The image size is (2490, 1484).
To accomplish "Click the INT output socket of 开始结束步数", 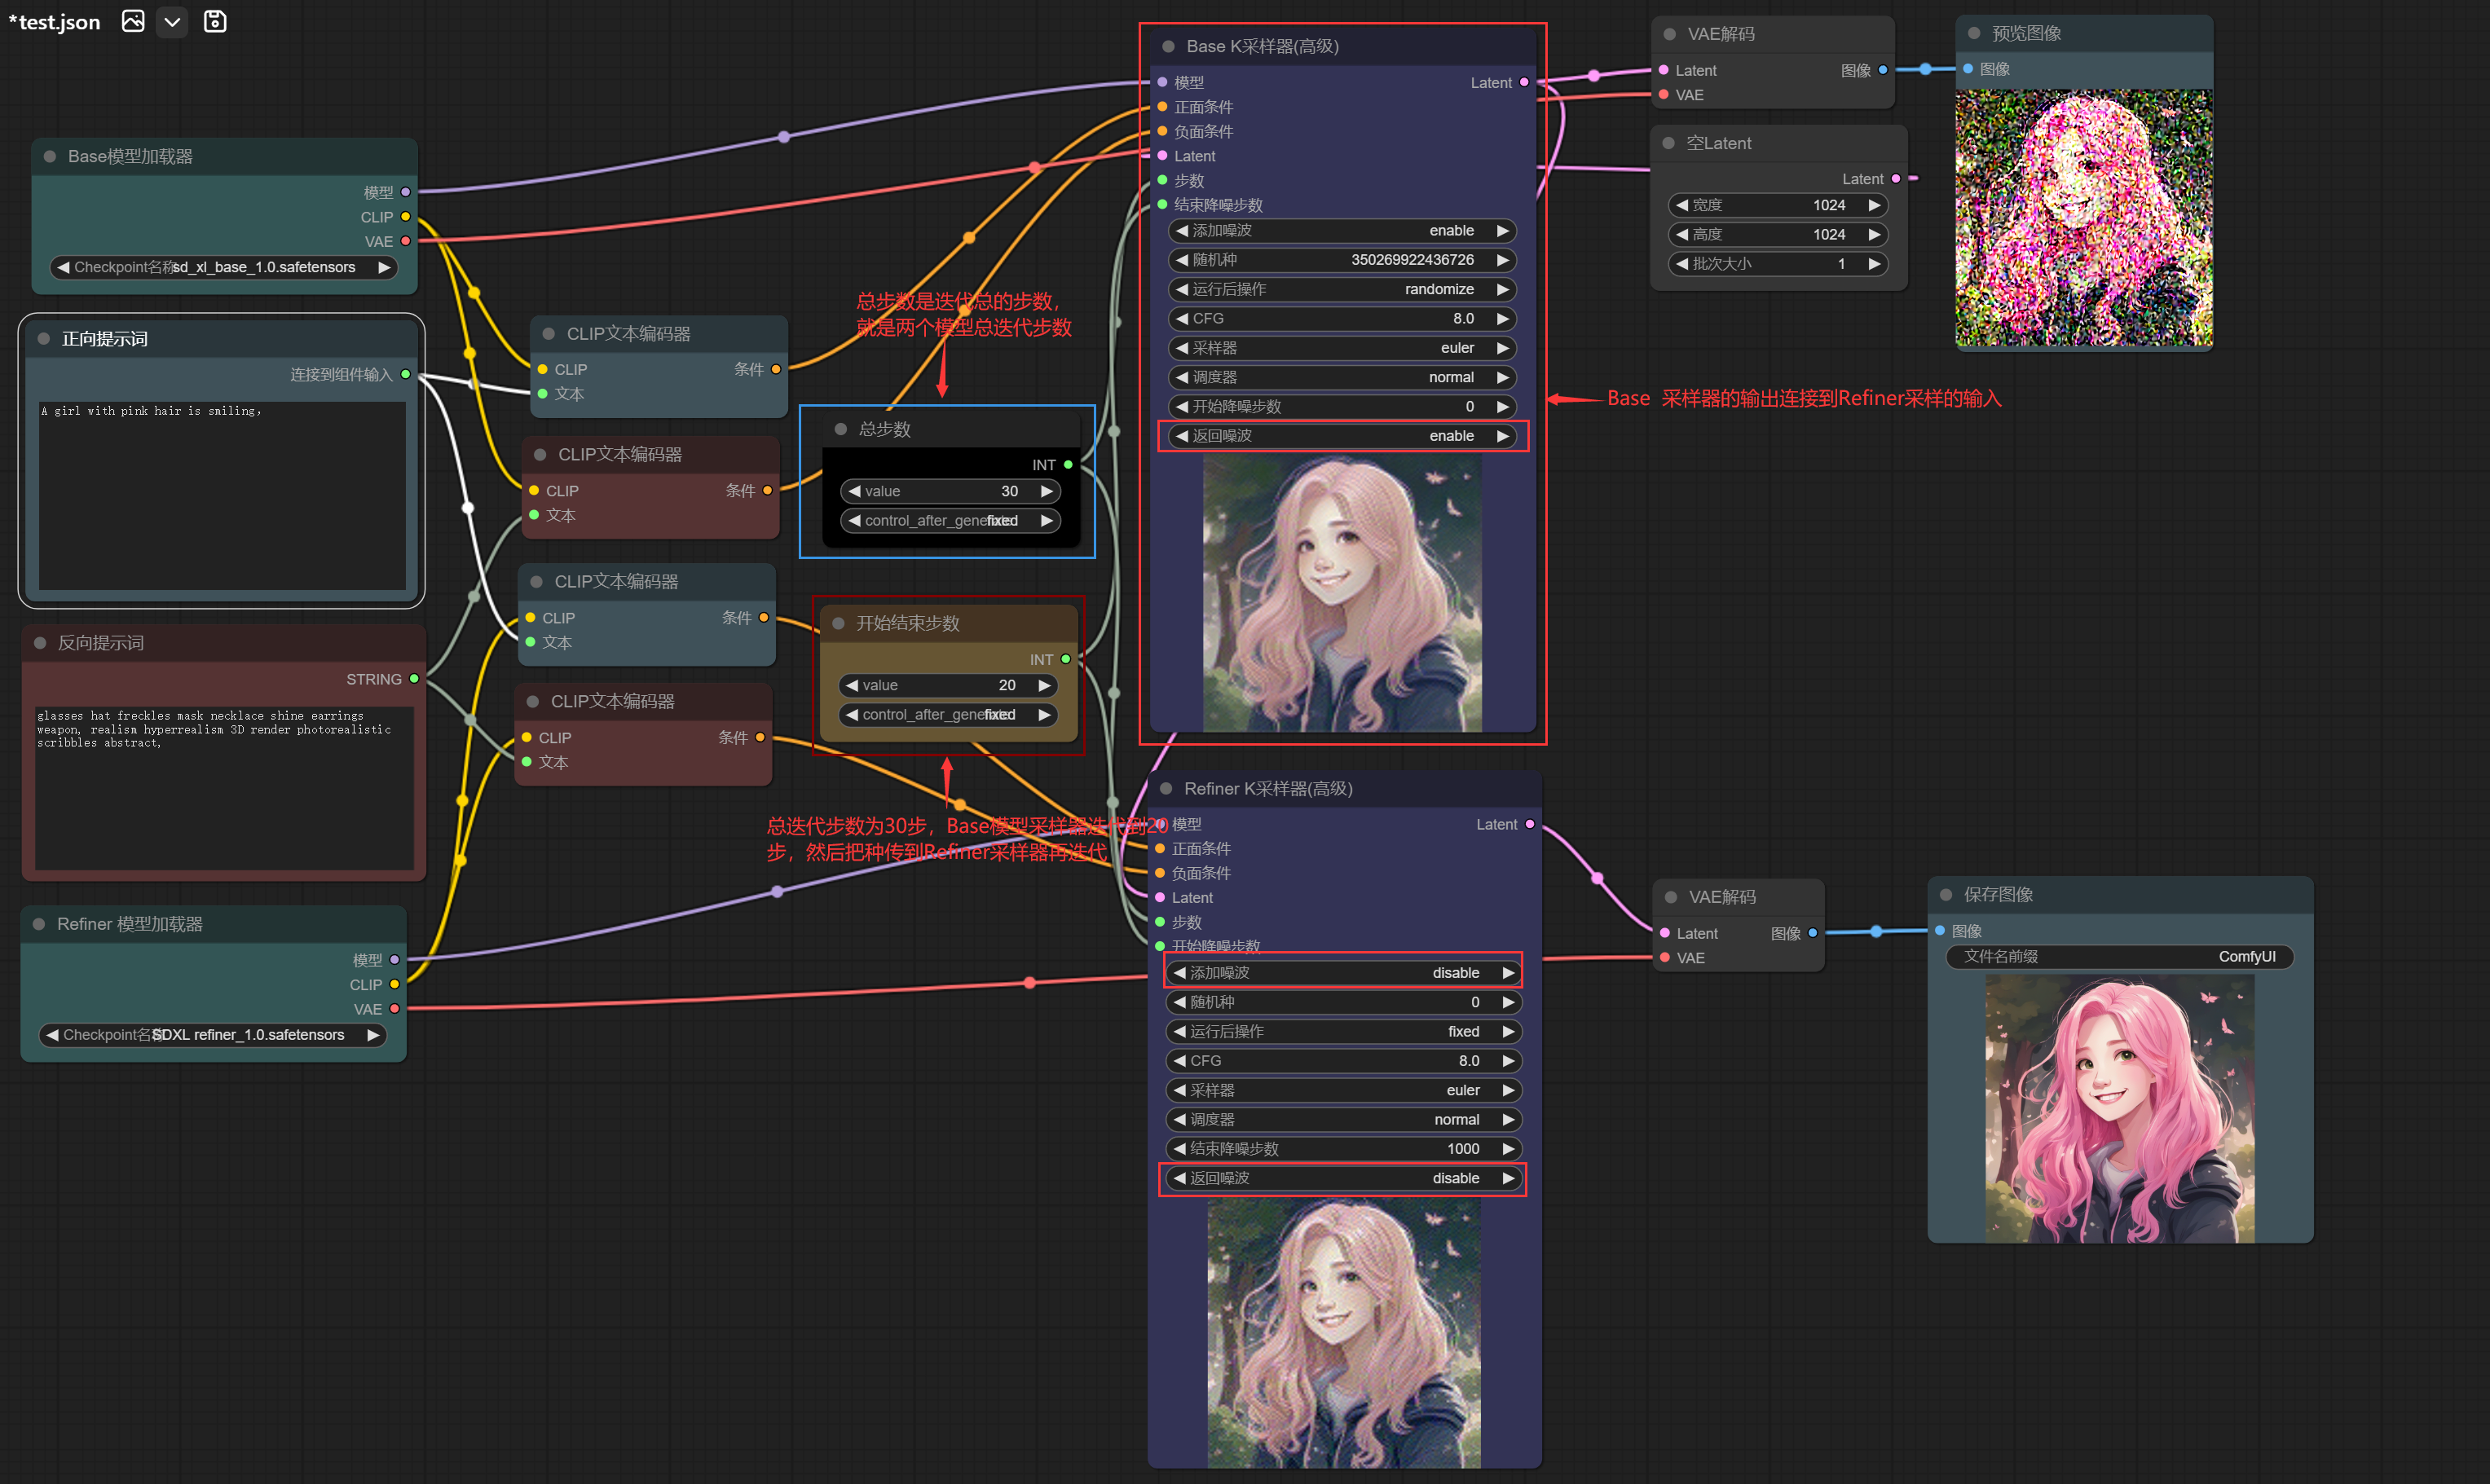I will (x=1065, y=659).
